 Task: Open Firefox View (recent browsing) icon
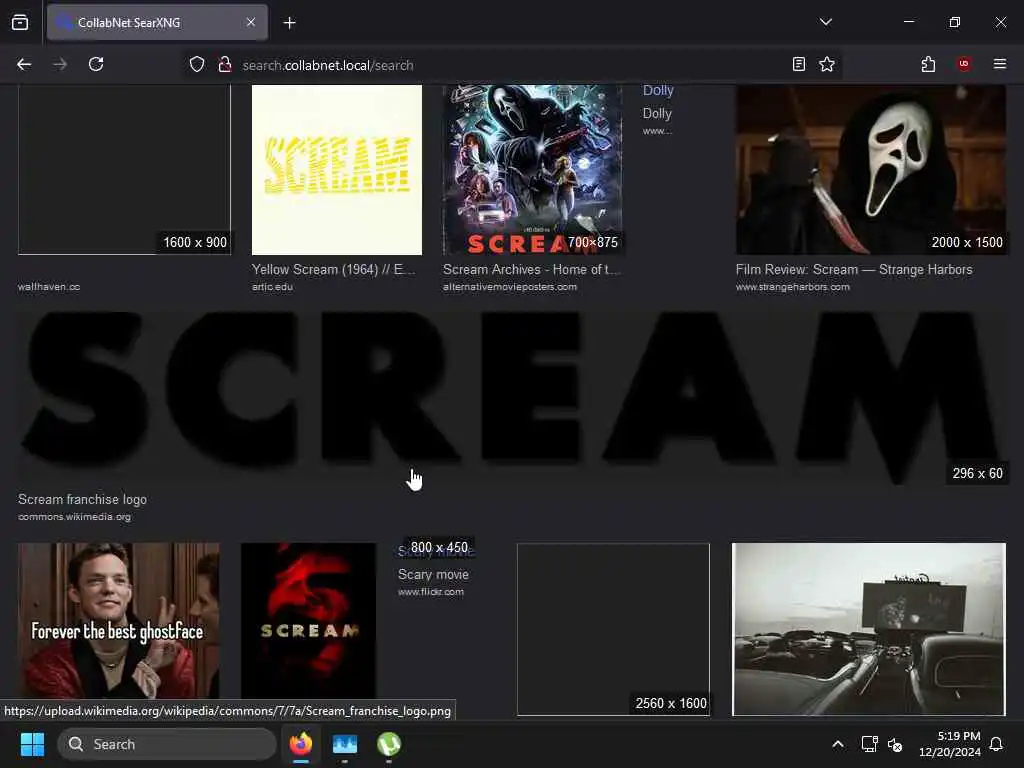pos(20,22)
